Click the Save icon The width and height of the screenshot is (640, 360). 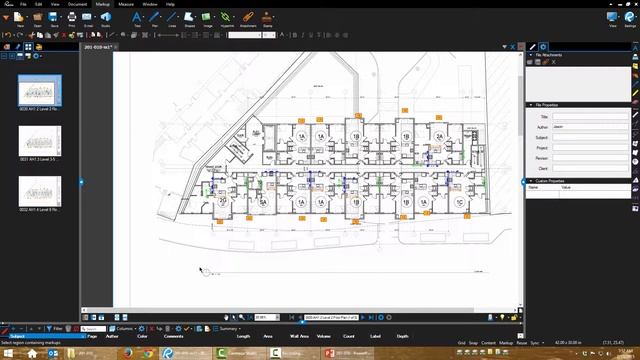pyautogui.click(x=53, y=18)
